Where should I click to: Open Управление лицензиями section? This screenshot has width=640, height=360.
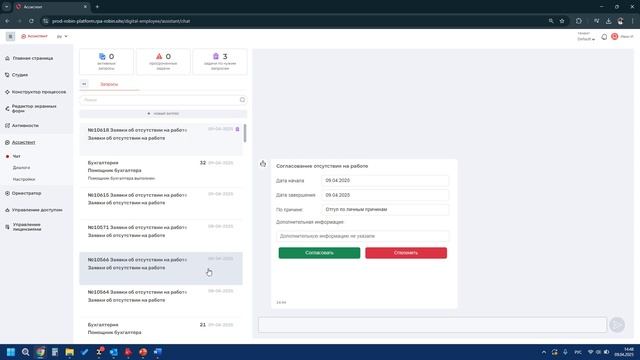click(x=27, y=227)
